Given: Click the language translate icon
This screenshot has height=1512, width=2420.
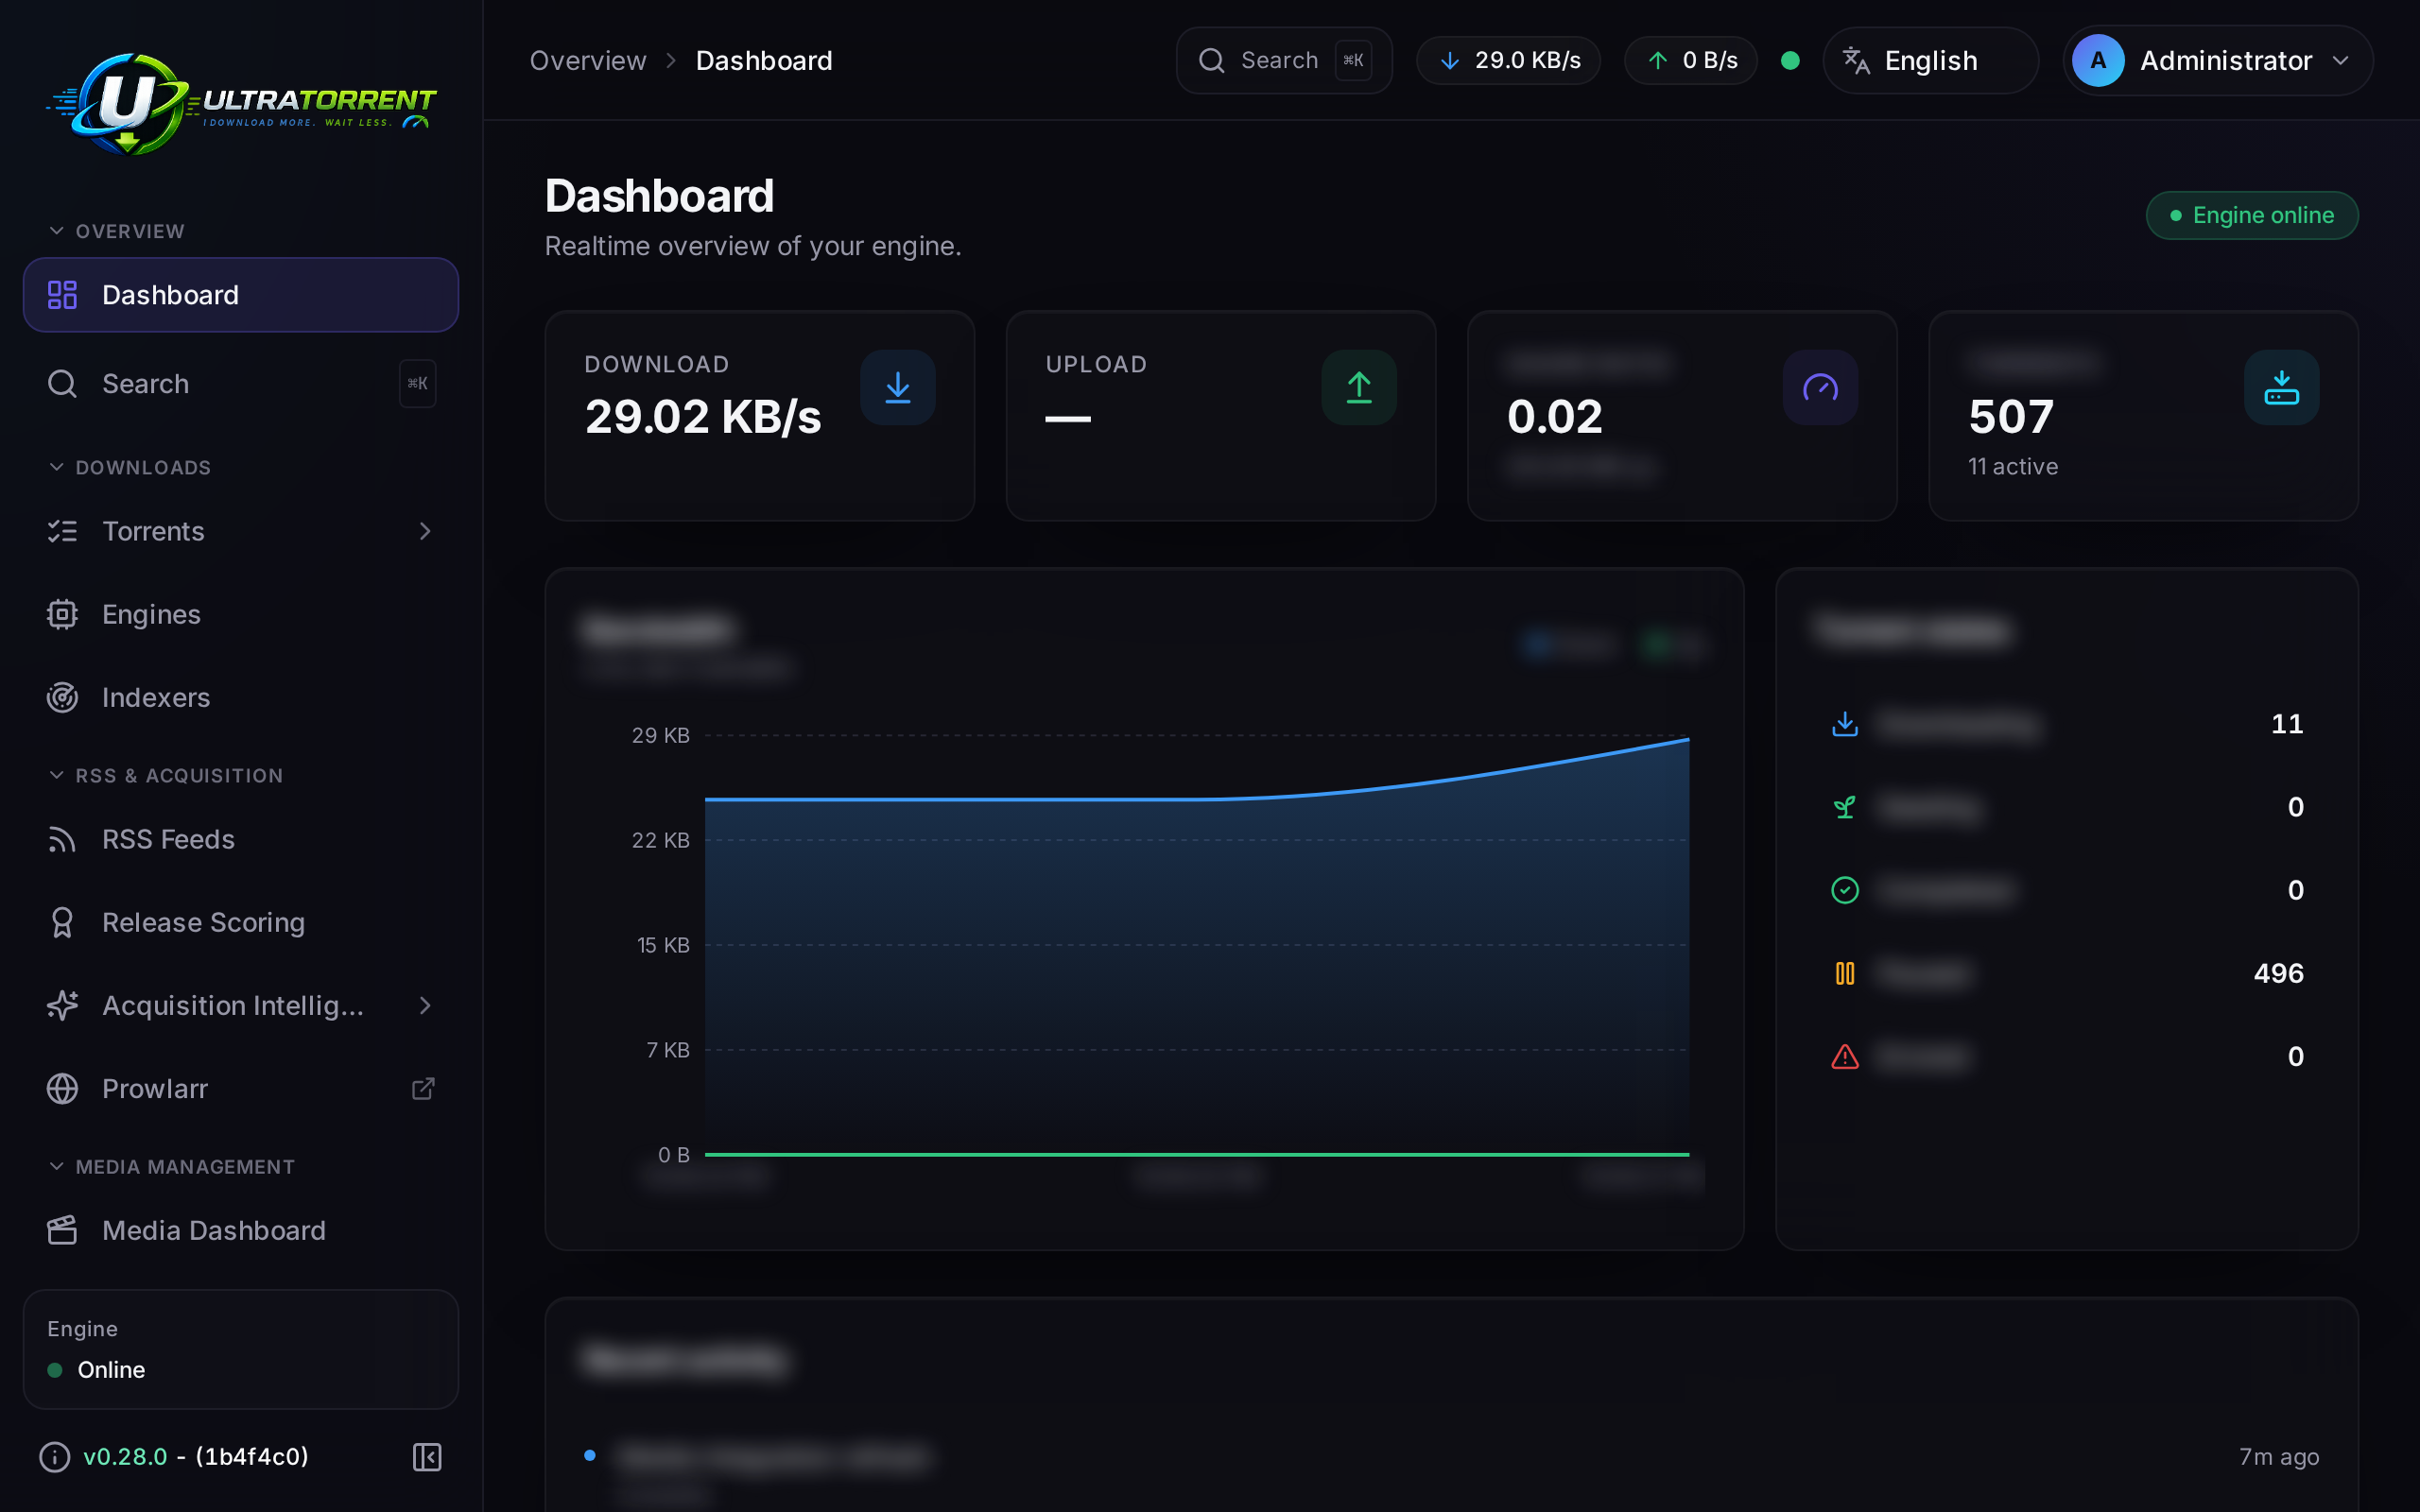Looking at the screenshot, I should click(1856, 60).
